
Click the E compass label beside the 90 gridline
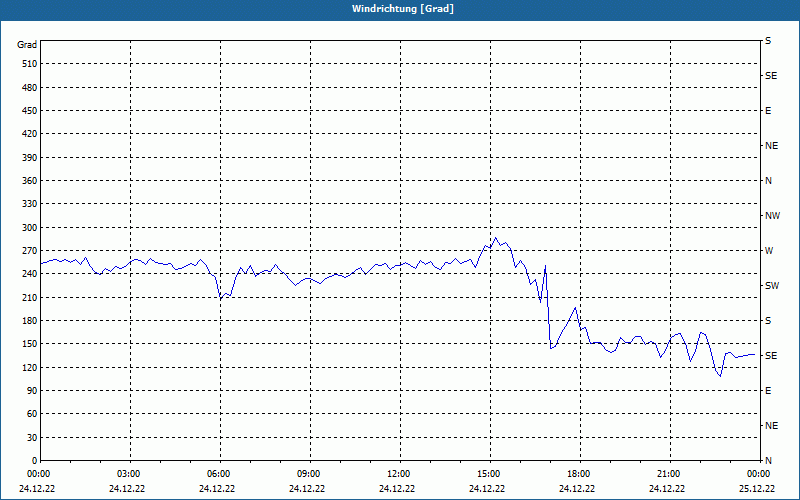click(x=768, y=391)
